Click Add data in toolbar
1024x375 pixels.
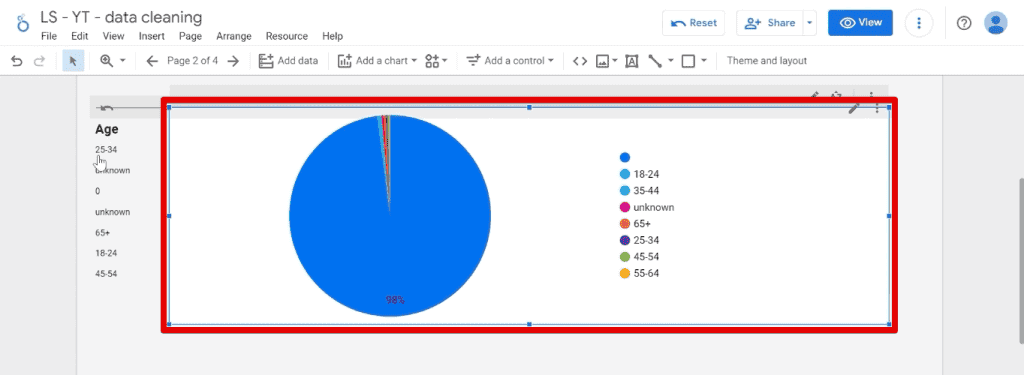click(x=288, y=61)
